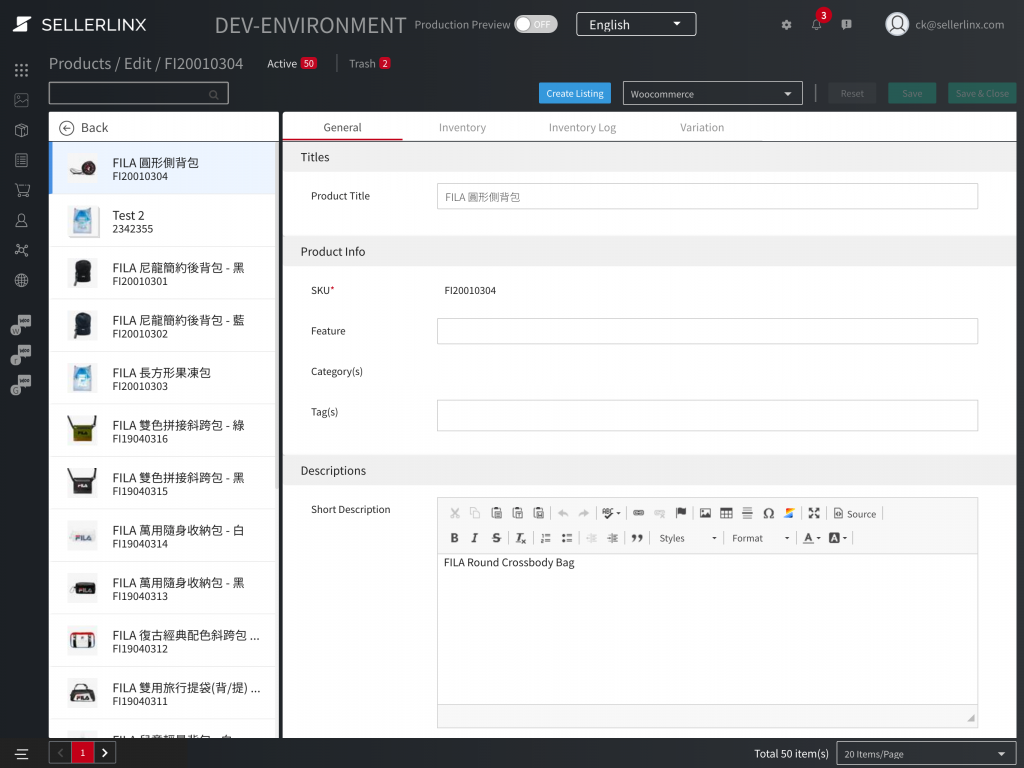Open the Woocommerce channel dropdown
The width and height of the screenshot is (1024, 768).
(712, 93)
